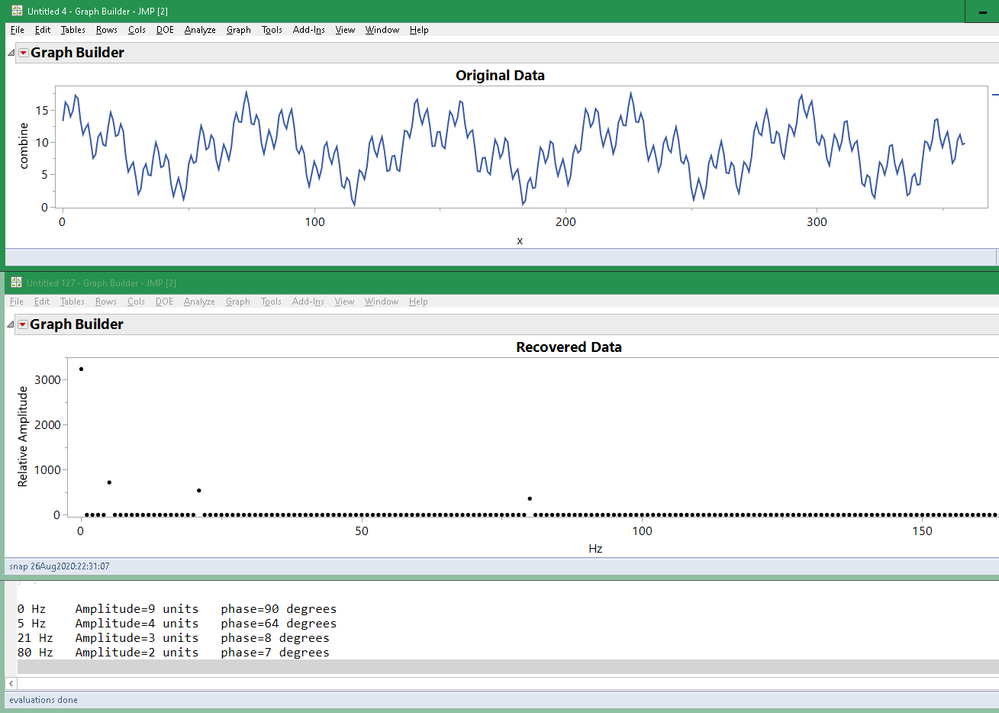
Task: Open the Rows menu in Untitled 127
Action: (105, 301)
